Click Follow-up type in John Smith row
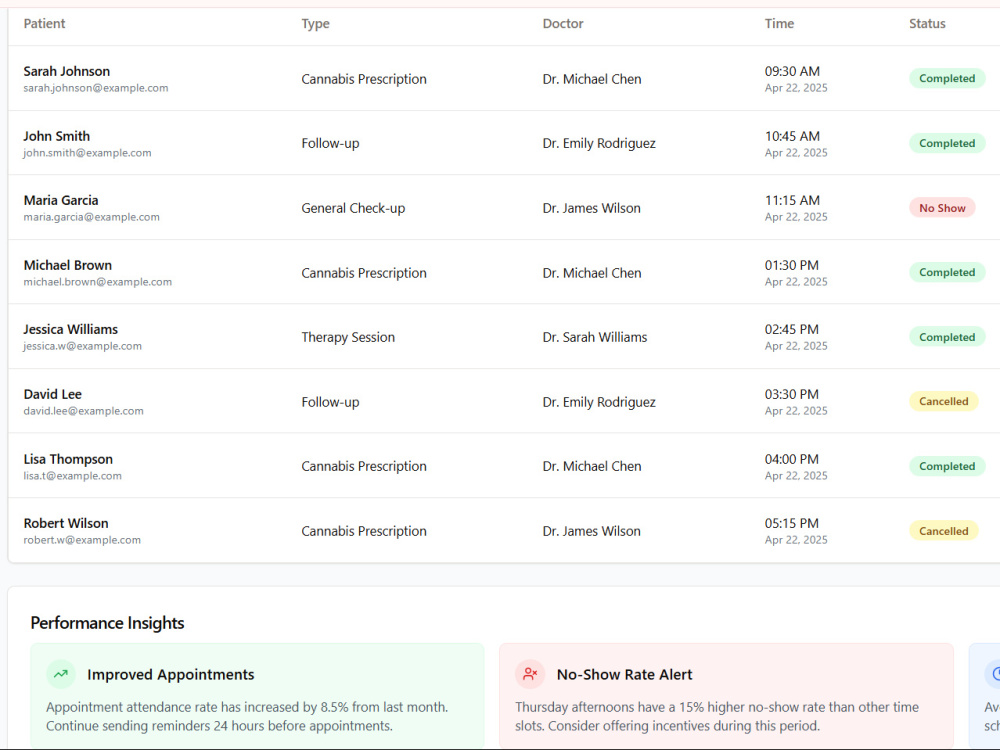Screen dimensions: 1000x750 pyautogui.click(x=330, y=143)
